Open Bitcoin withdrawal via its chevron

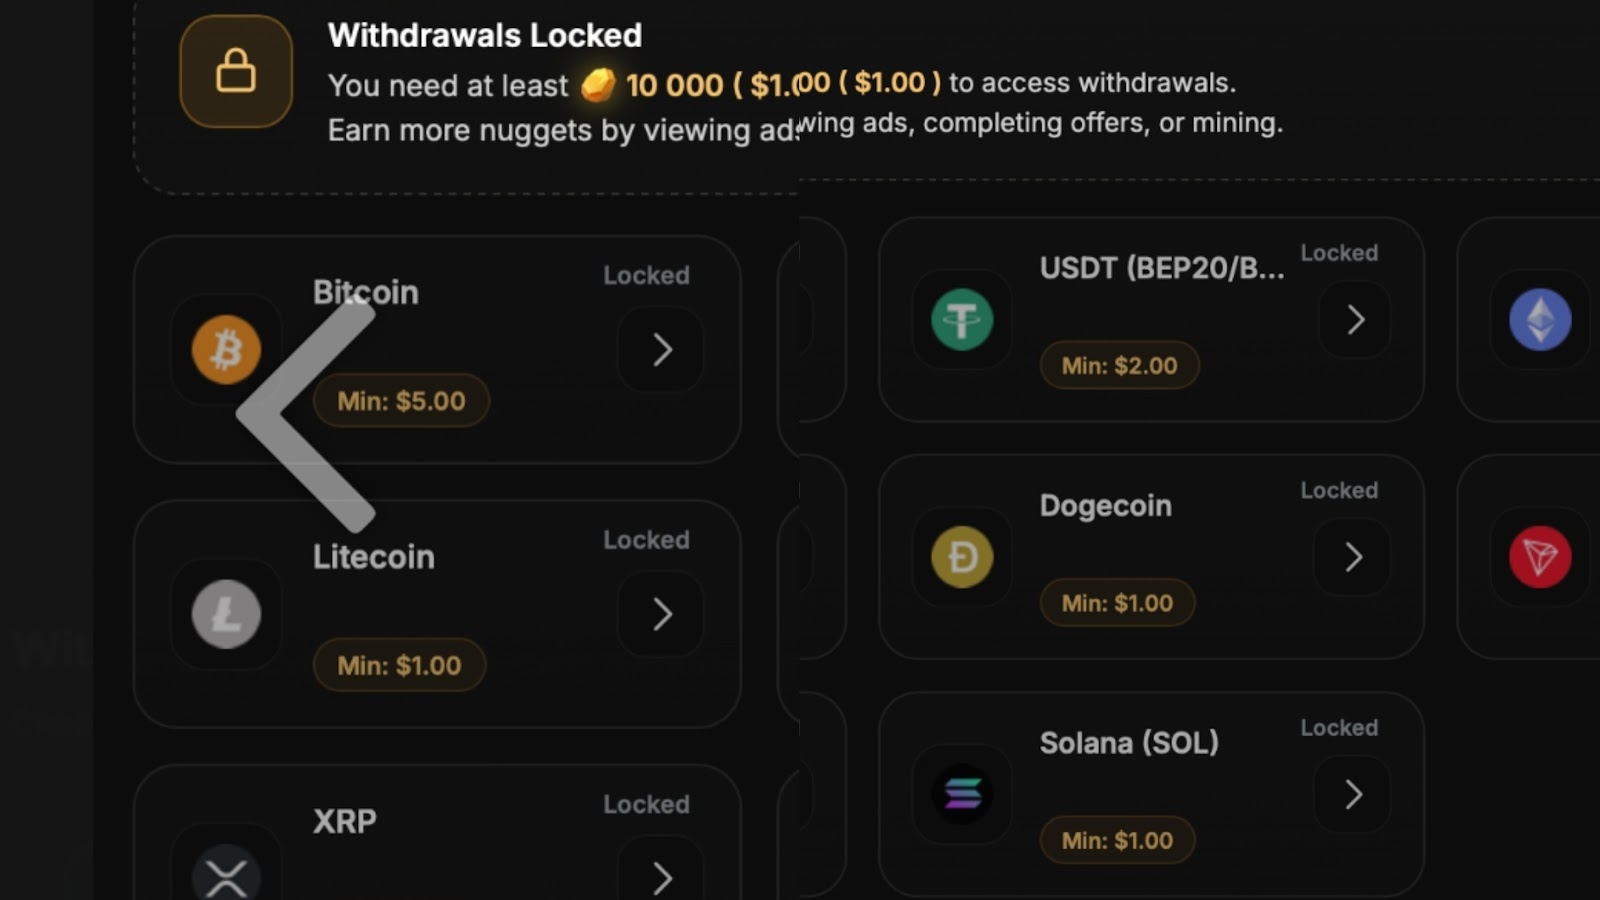point(661,350)
